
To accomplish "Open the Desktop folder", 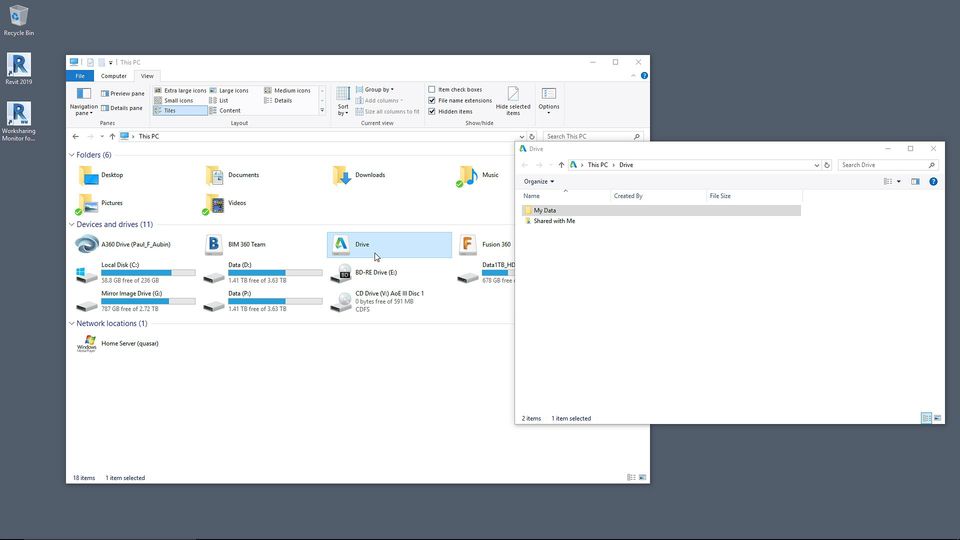I will (x=102, y=175).
